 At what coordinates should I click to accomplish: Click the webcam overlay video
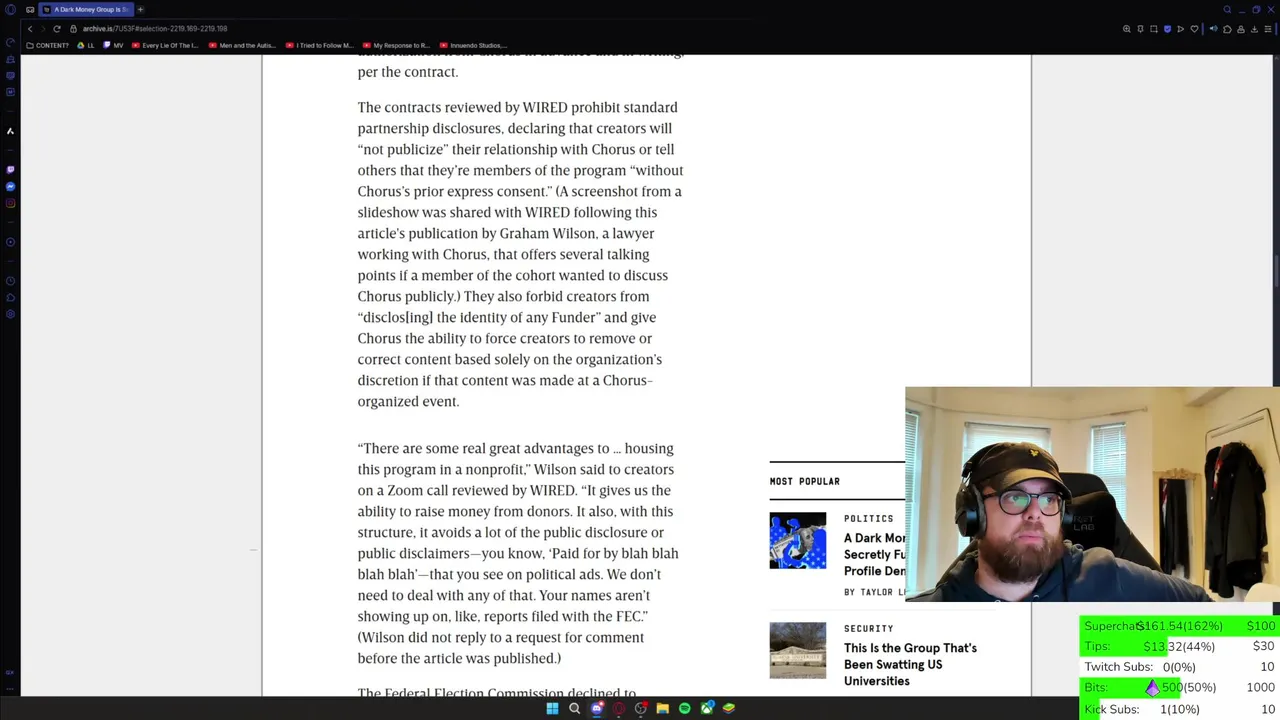coord(1092,494)
